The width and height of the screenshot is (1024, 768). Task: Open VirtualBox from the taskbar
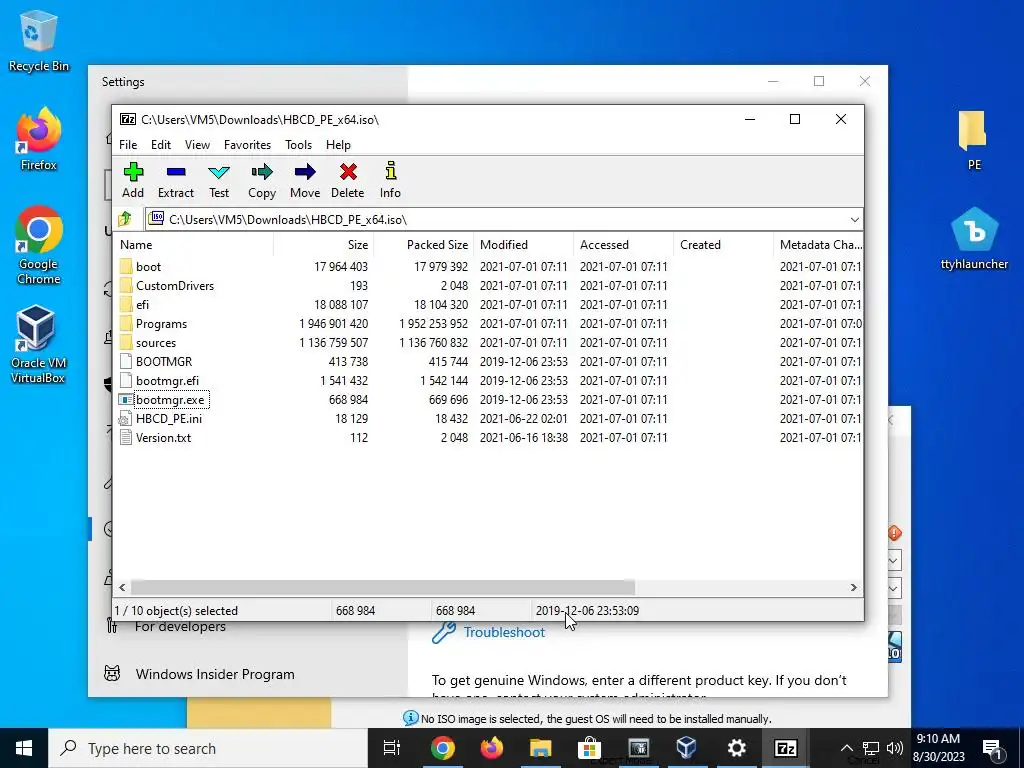click(x=686, y=748)
